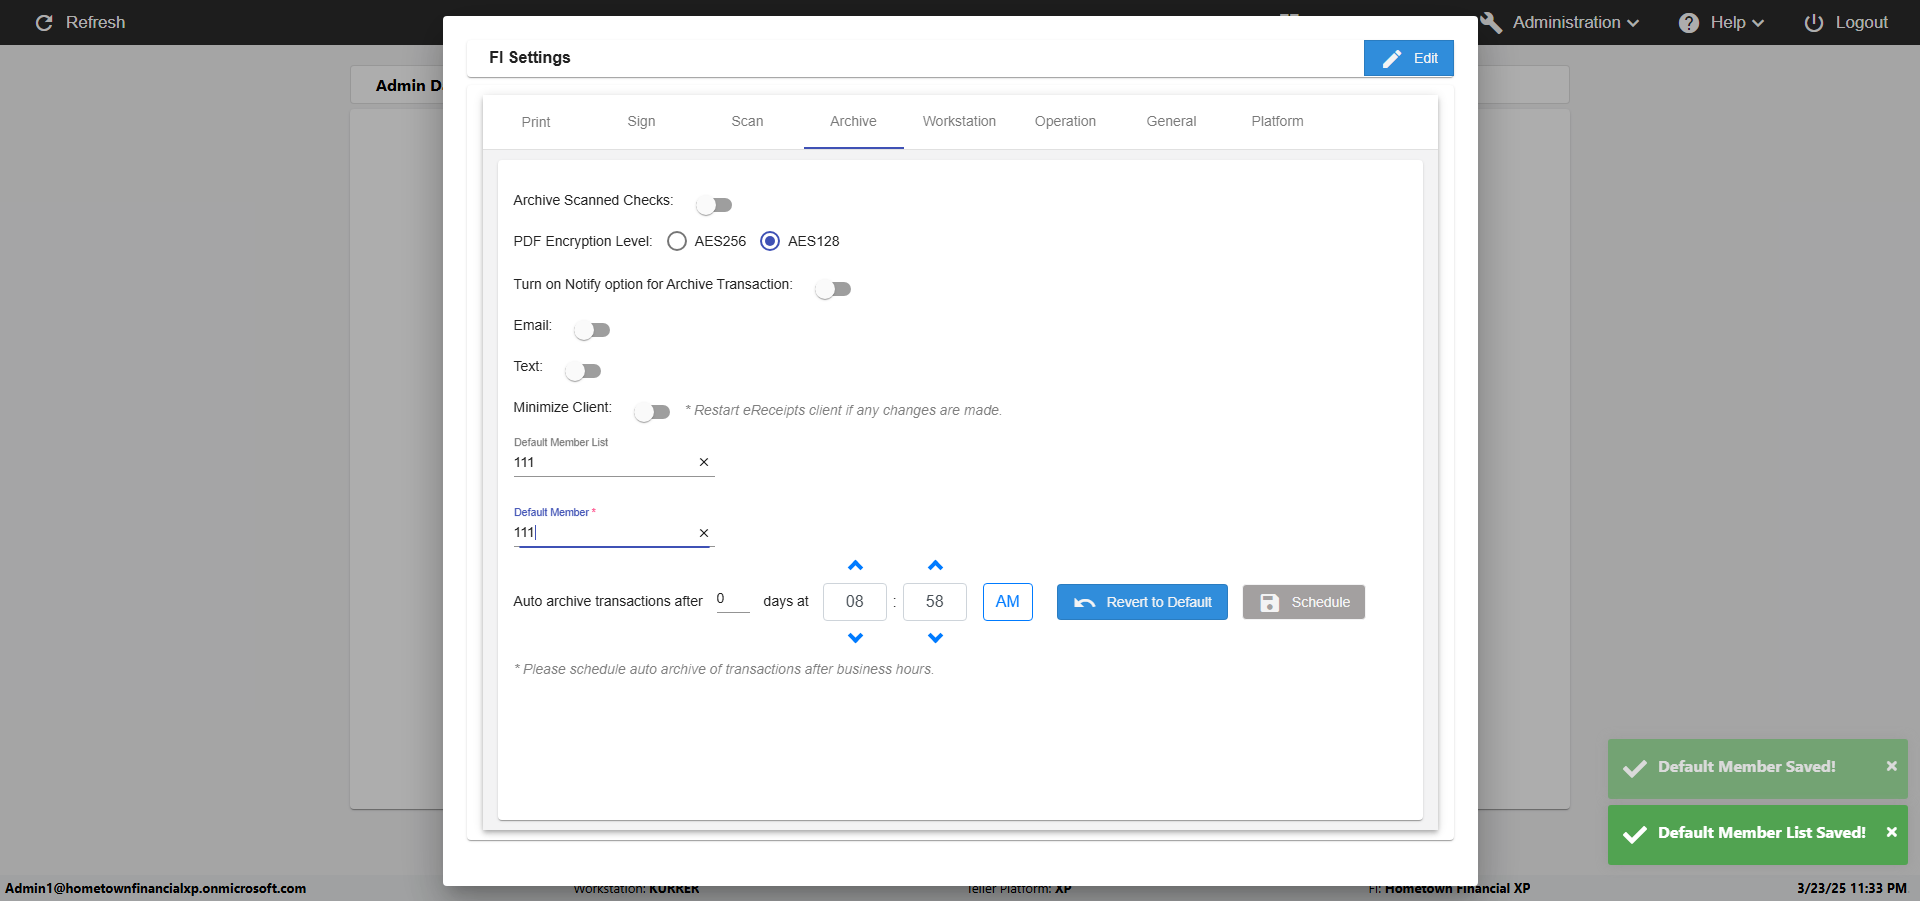The image size is (1920, 901).
Task: Select the AES256 encryption radio button
Action: 677,241
